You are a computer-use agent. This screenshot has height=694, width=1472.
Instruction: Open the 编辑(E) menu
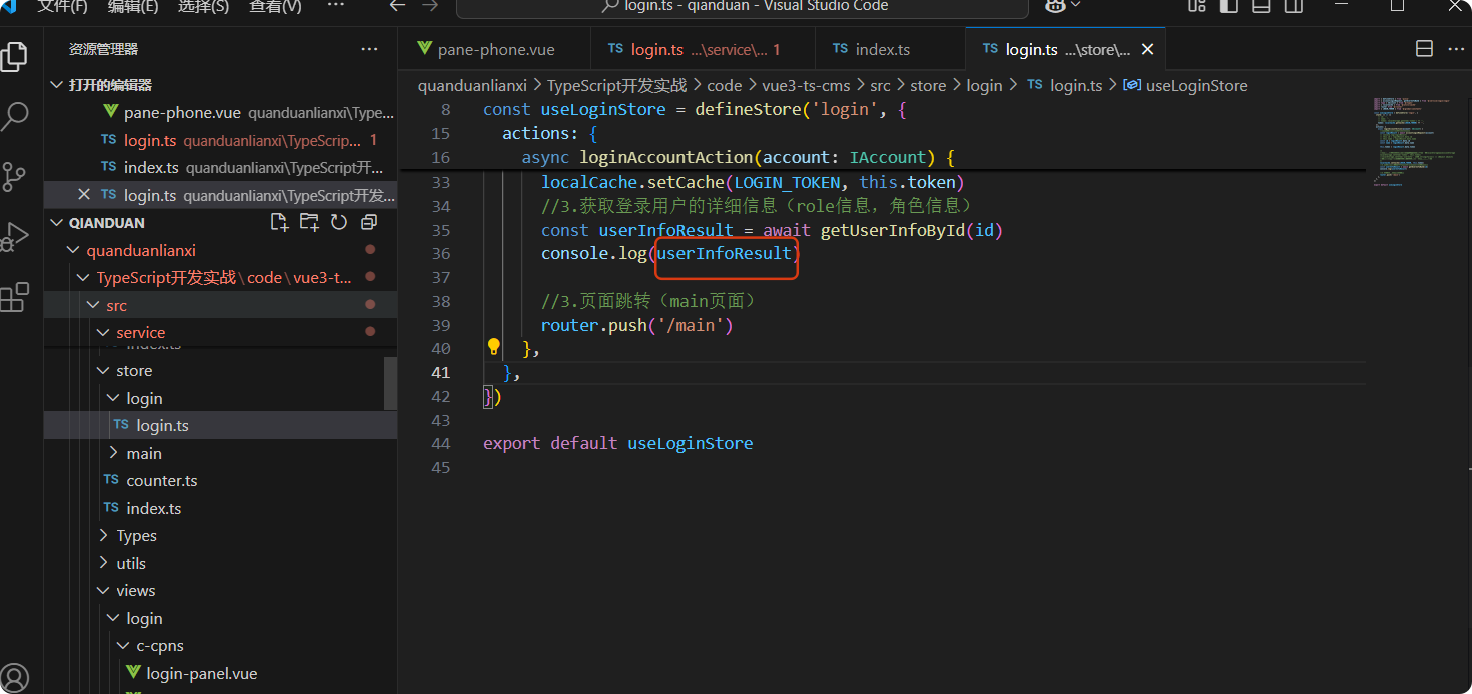click(133, 6)
